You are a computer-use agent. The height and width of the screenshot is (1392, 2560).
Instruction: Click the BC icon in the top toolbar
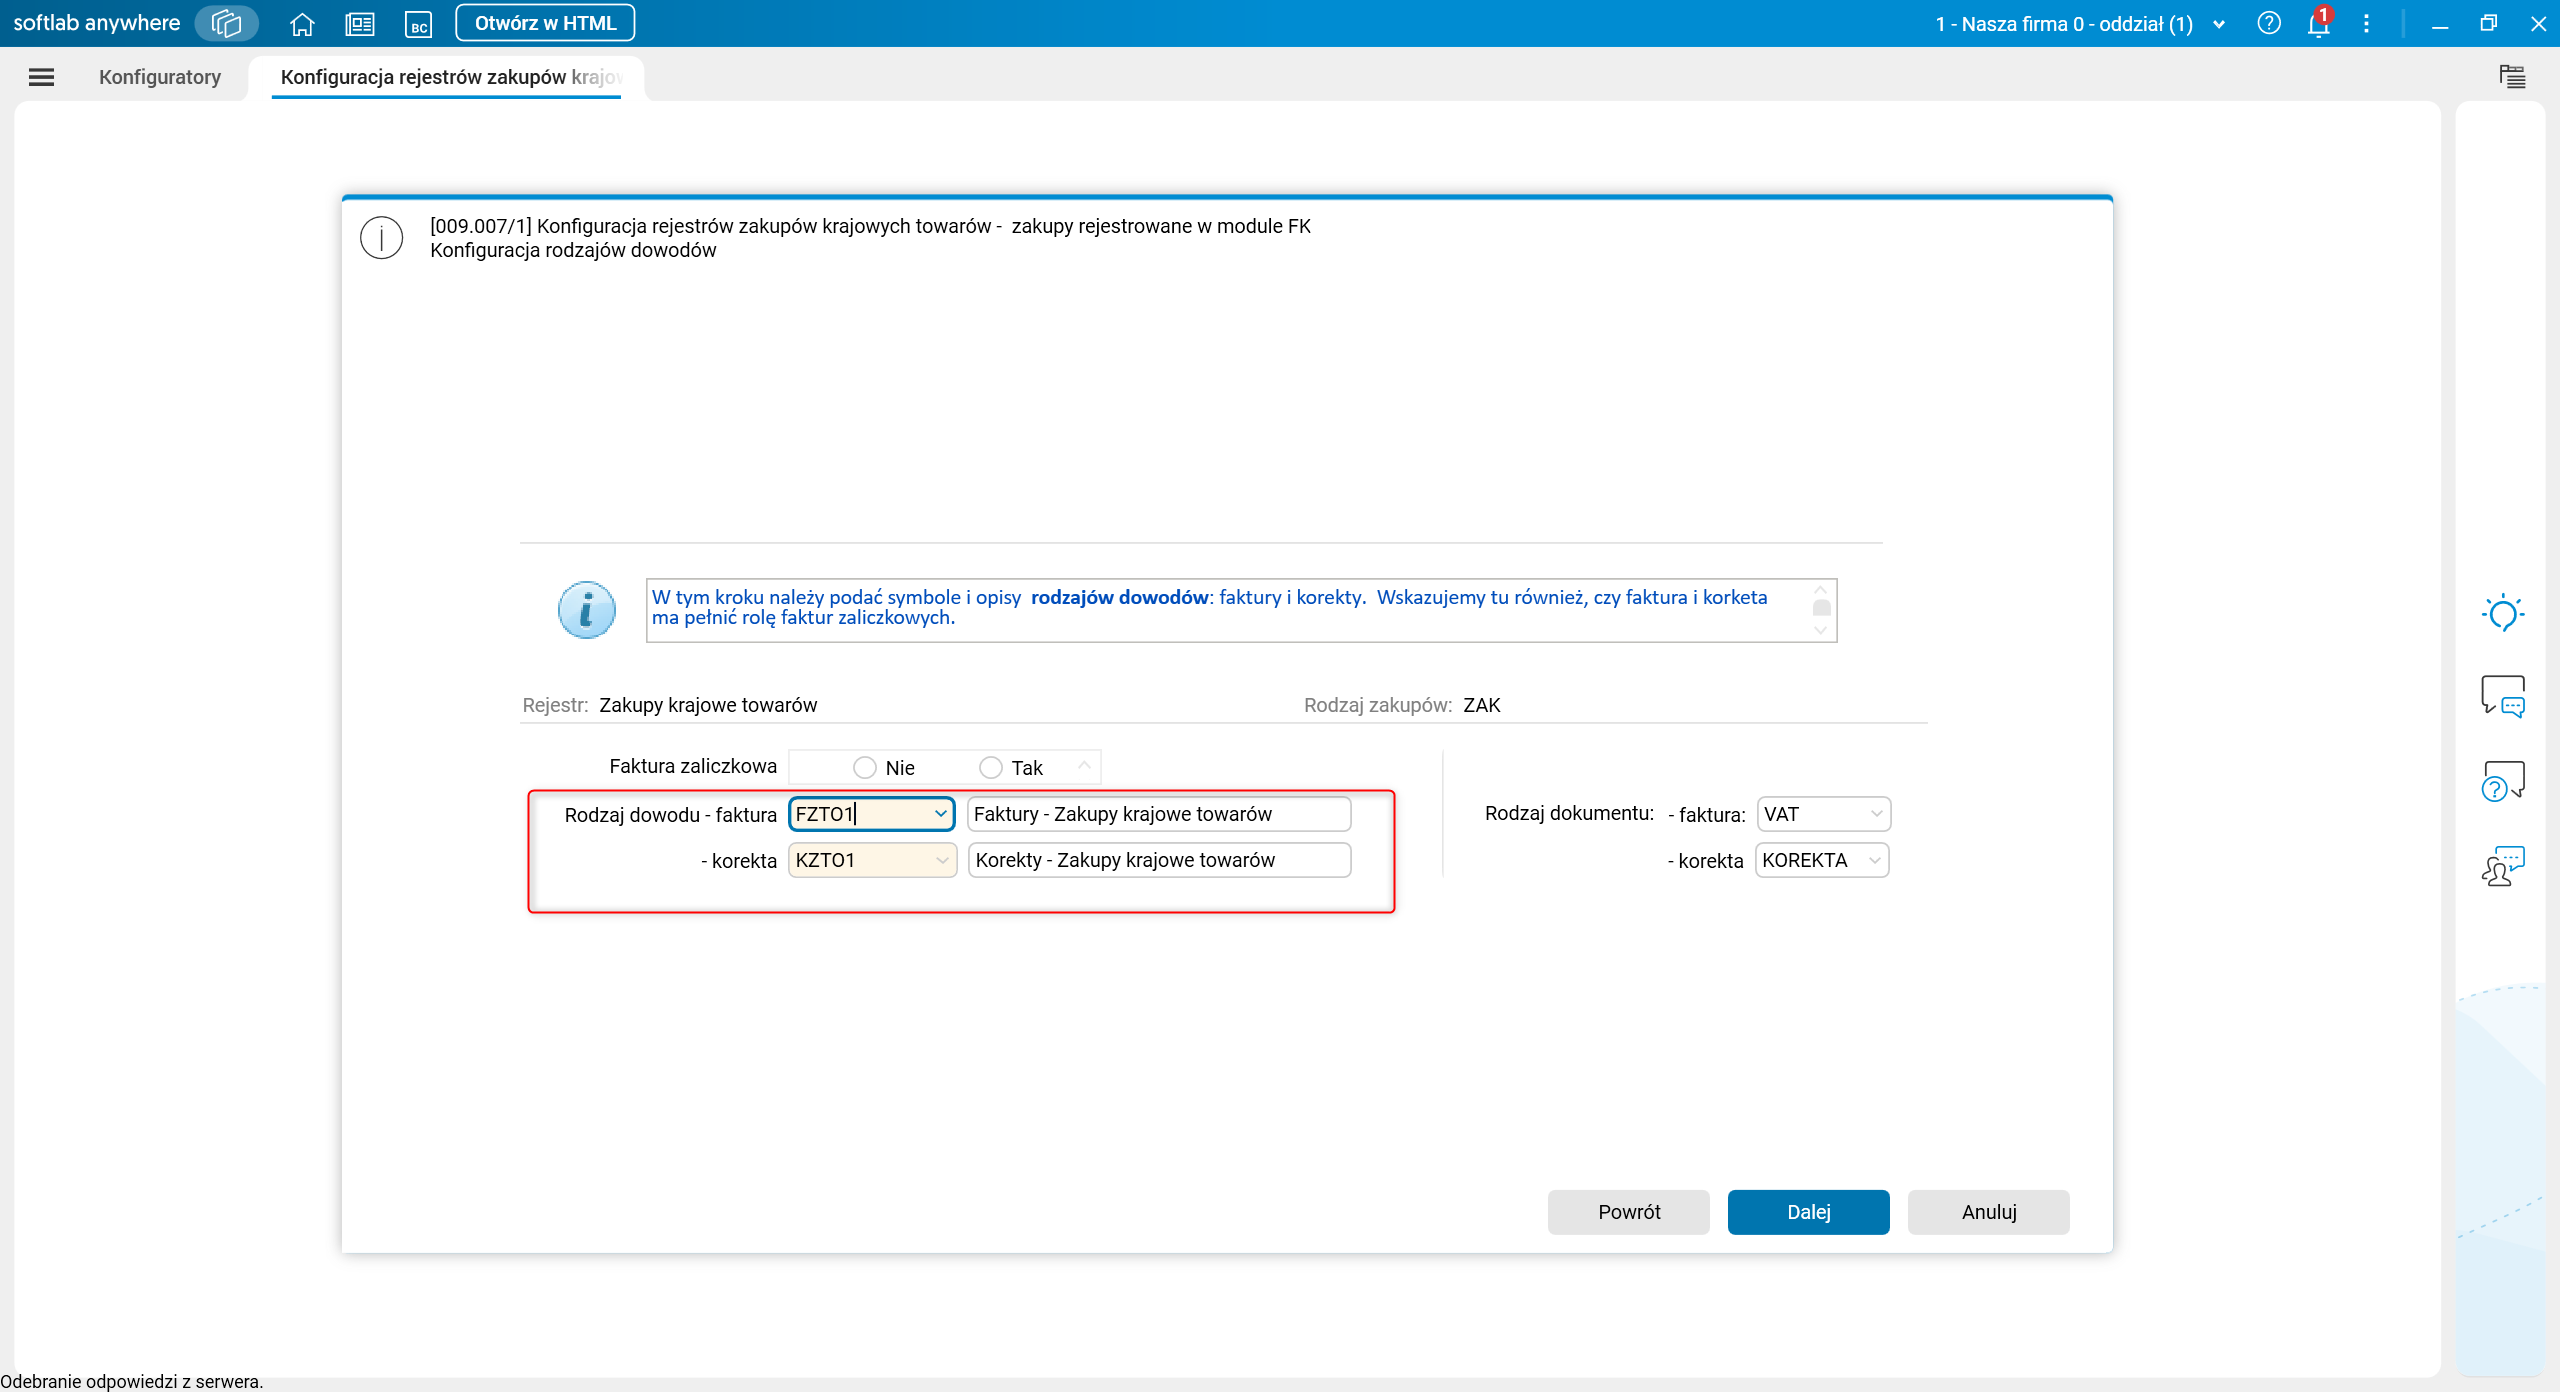coord(419,24)
